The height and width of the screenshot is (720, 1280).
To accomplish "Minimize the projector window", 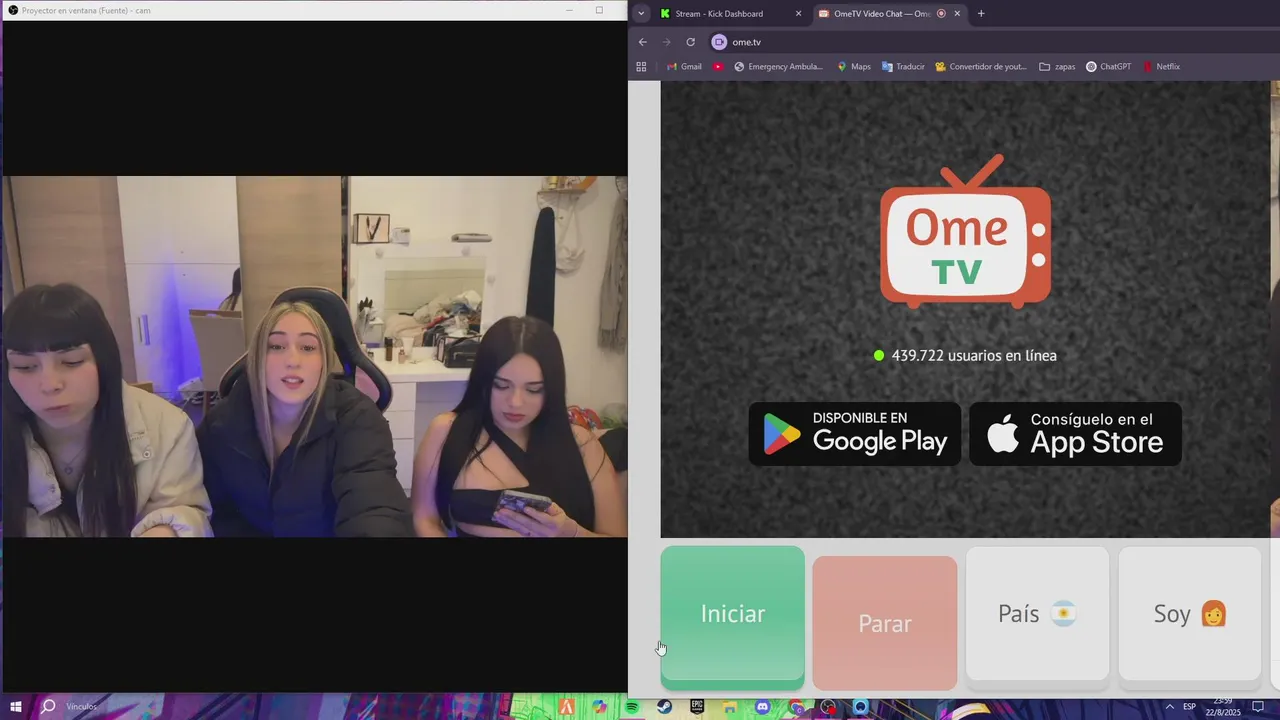I will (569, 10).
